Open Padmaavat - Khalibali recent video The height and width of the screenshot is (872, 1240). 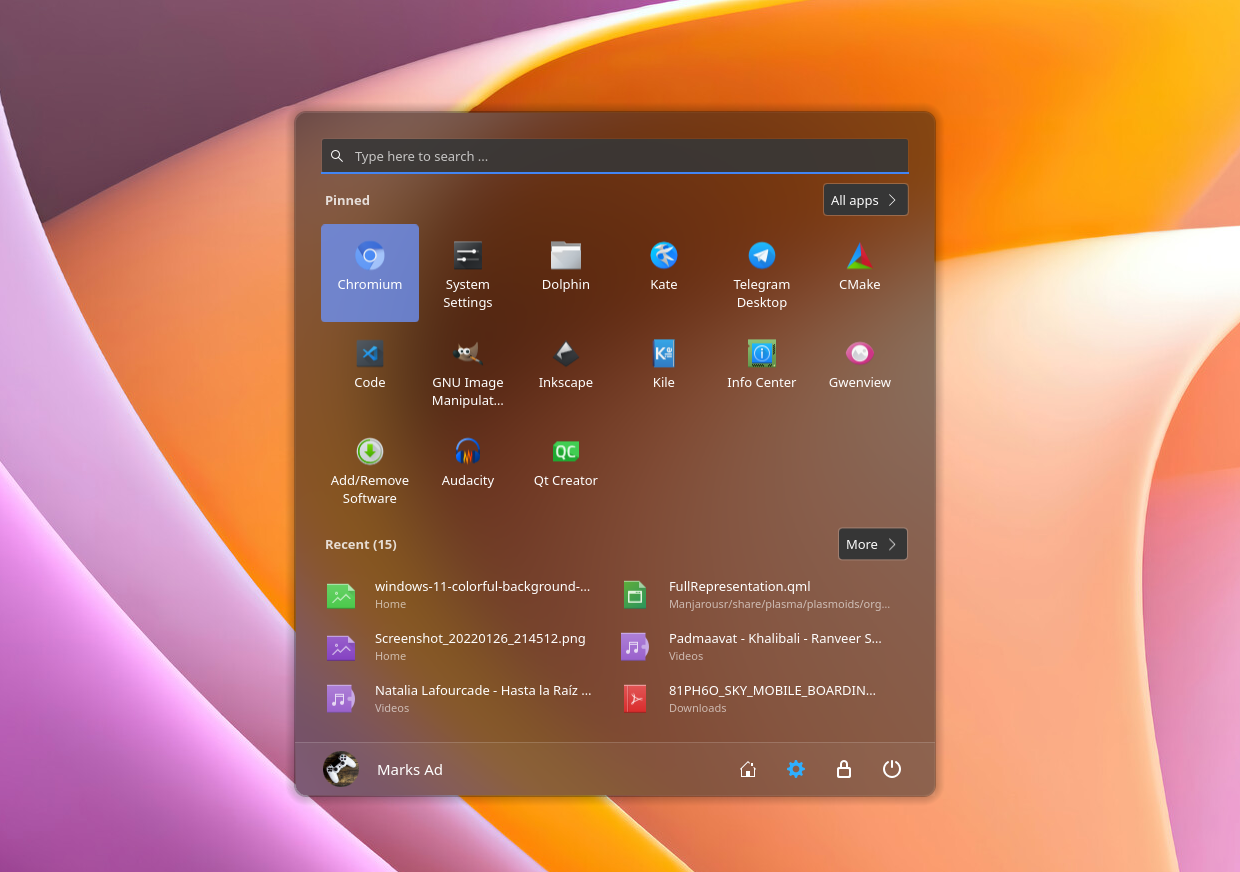tap(762, 647)
